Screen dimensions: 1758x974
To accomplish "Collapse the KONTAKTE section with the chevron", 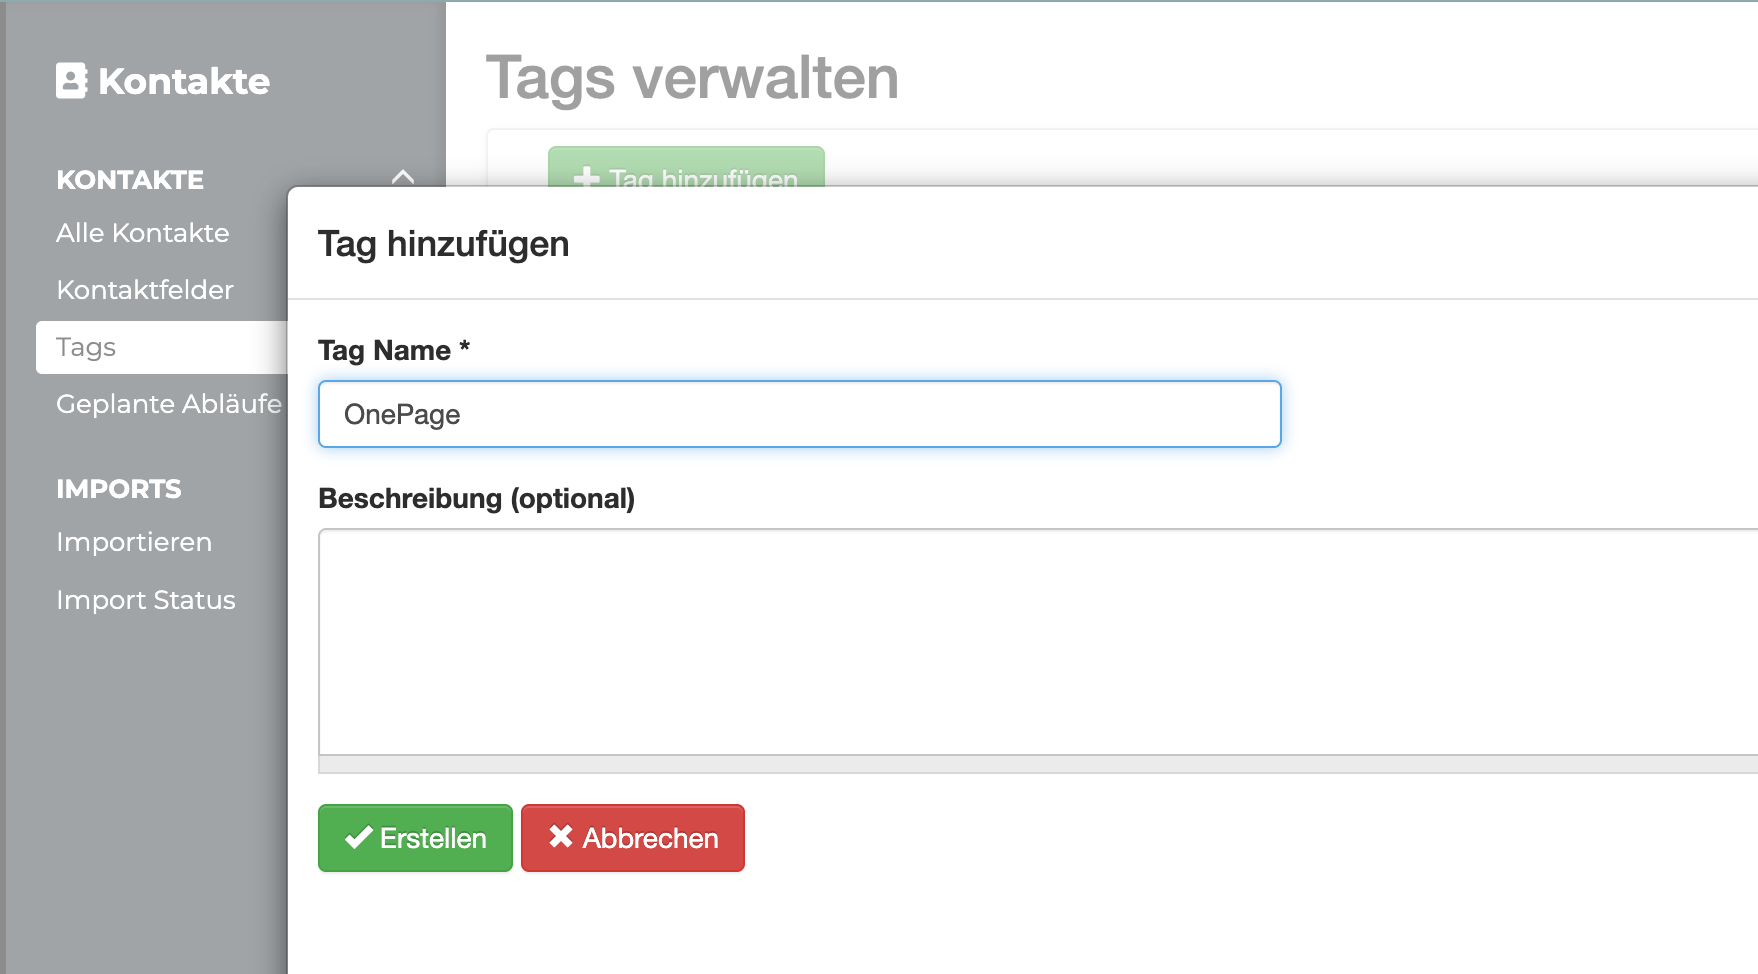I will [403, 178].
